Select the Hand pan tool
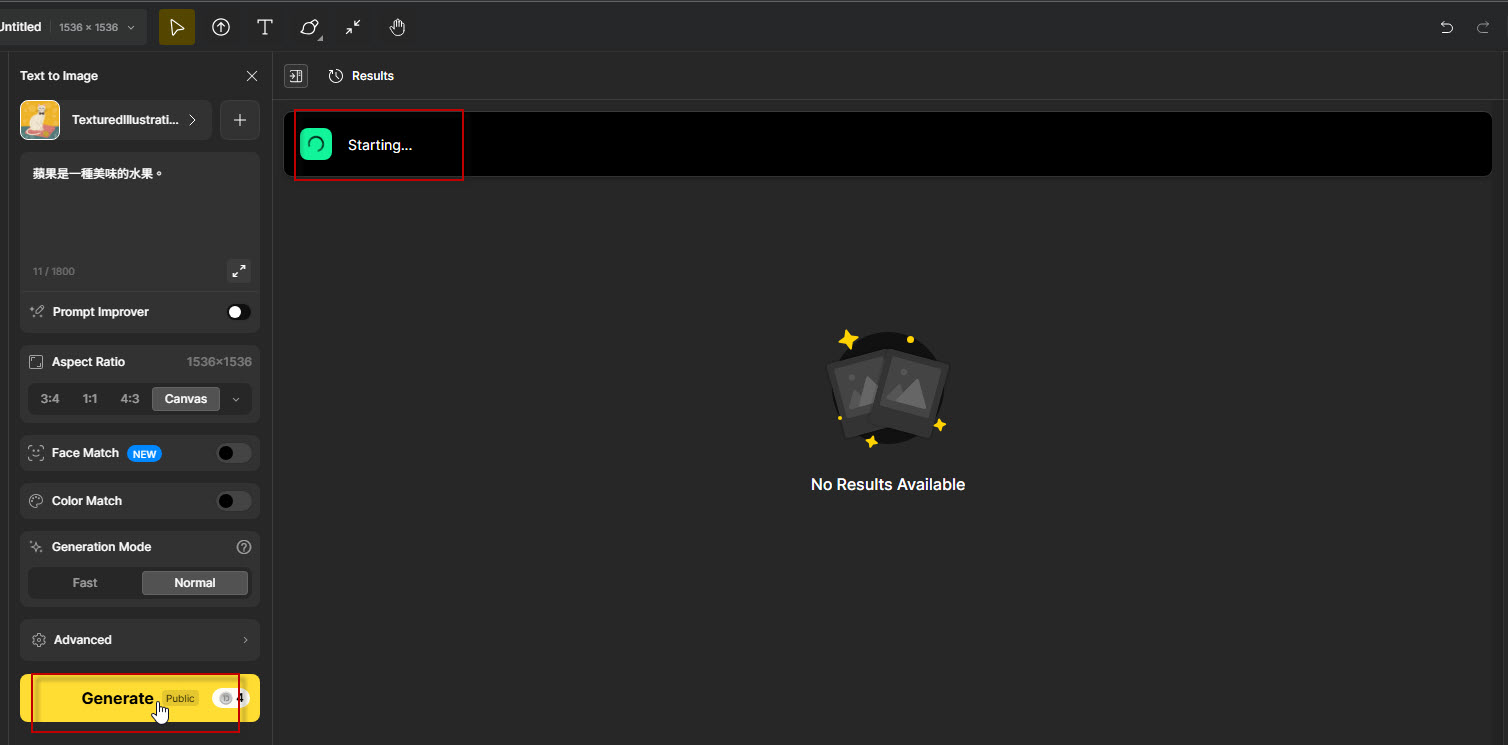Viewport: 1508px width, 745px height. pyautogui.click(x=397, y=27)
